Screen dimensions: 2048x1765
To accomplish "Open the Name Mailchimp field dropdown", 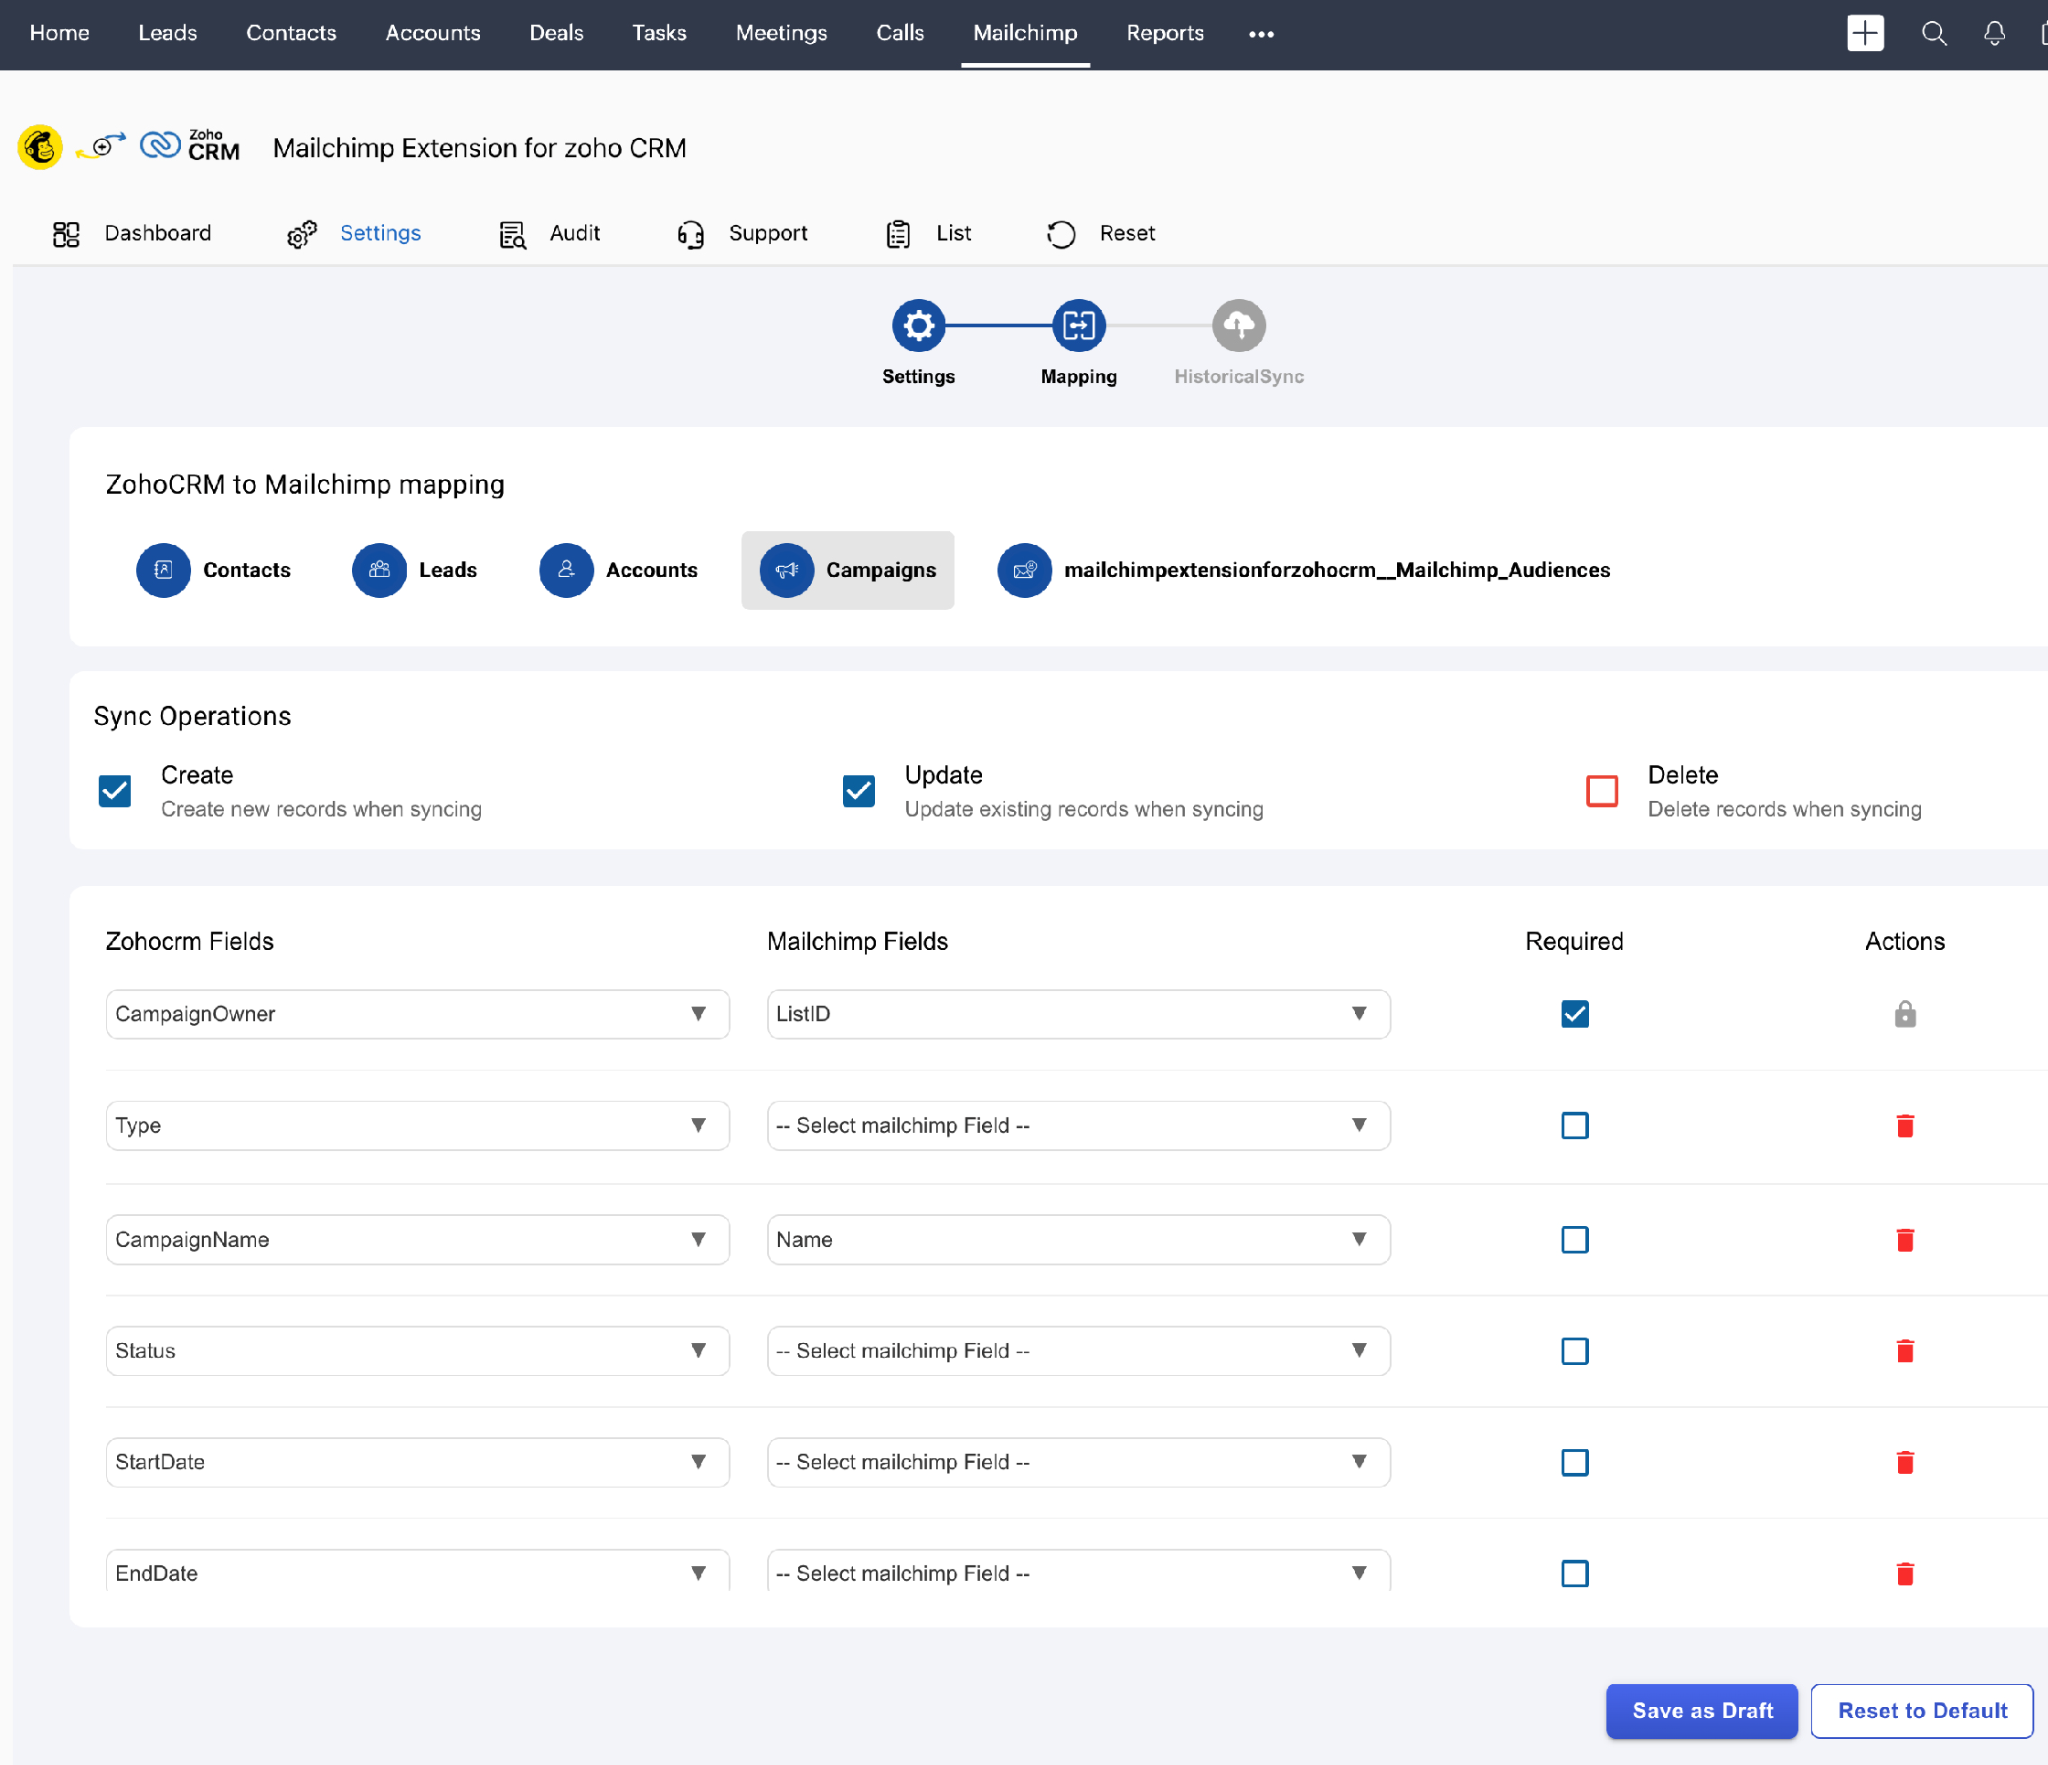I will pyautogui.click(x=1079, y=1240).
